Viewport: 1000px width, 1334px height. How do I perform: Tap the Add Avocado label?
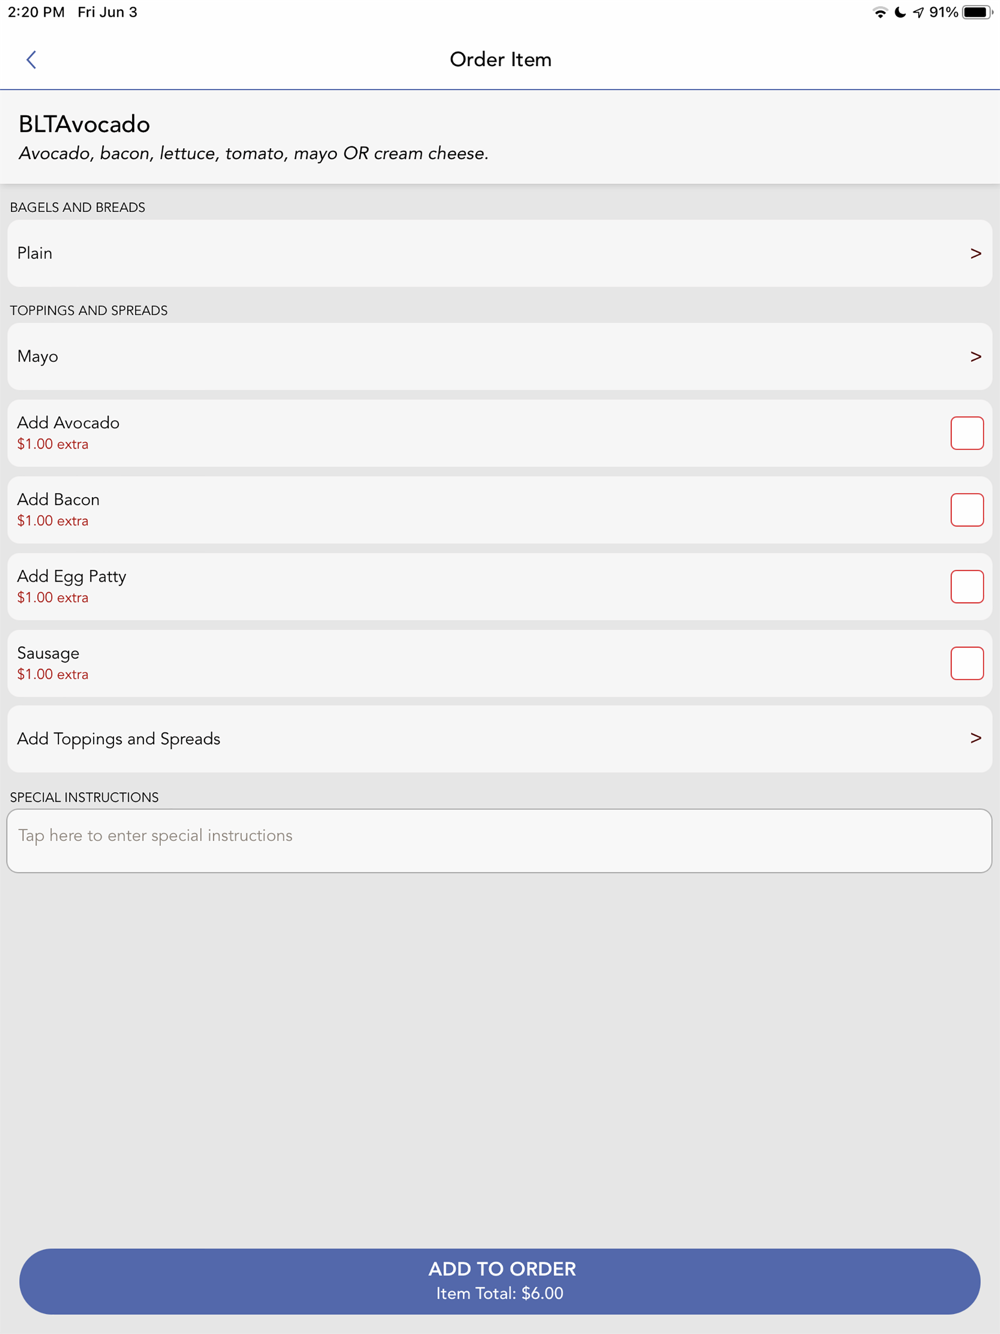coord(68,423)
